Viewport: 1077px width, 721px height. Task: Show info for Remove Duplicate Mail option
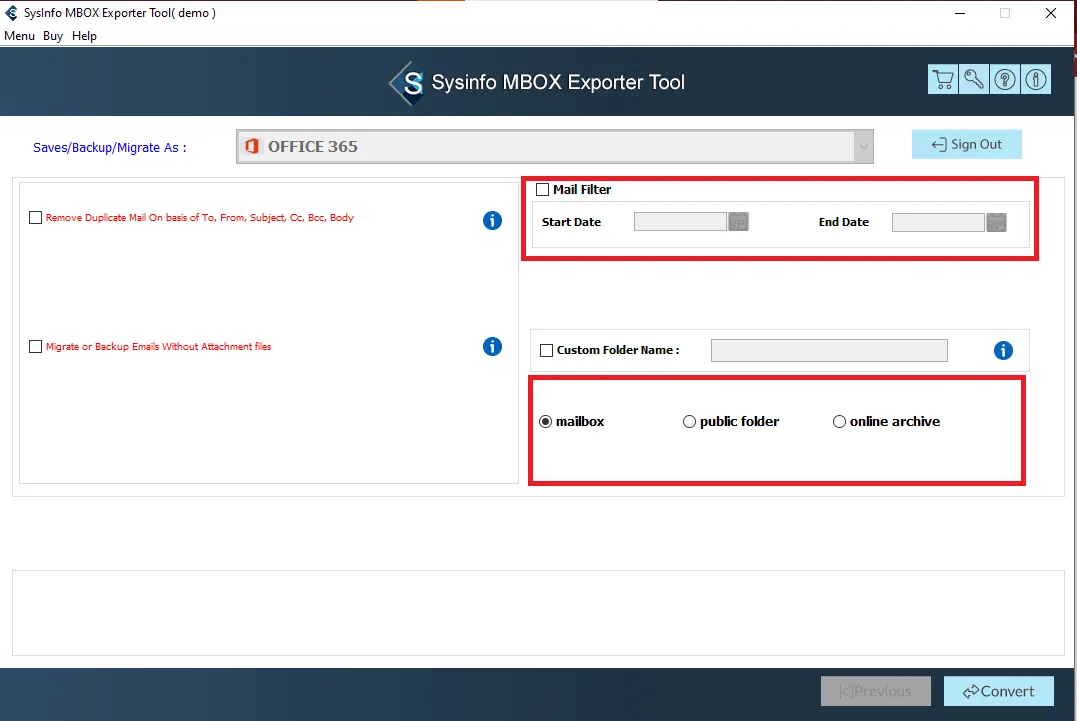492,220
